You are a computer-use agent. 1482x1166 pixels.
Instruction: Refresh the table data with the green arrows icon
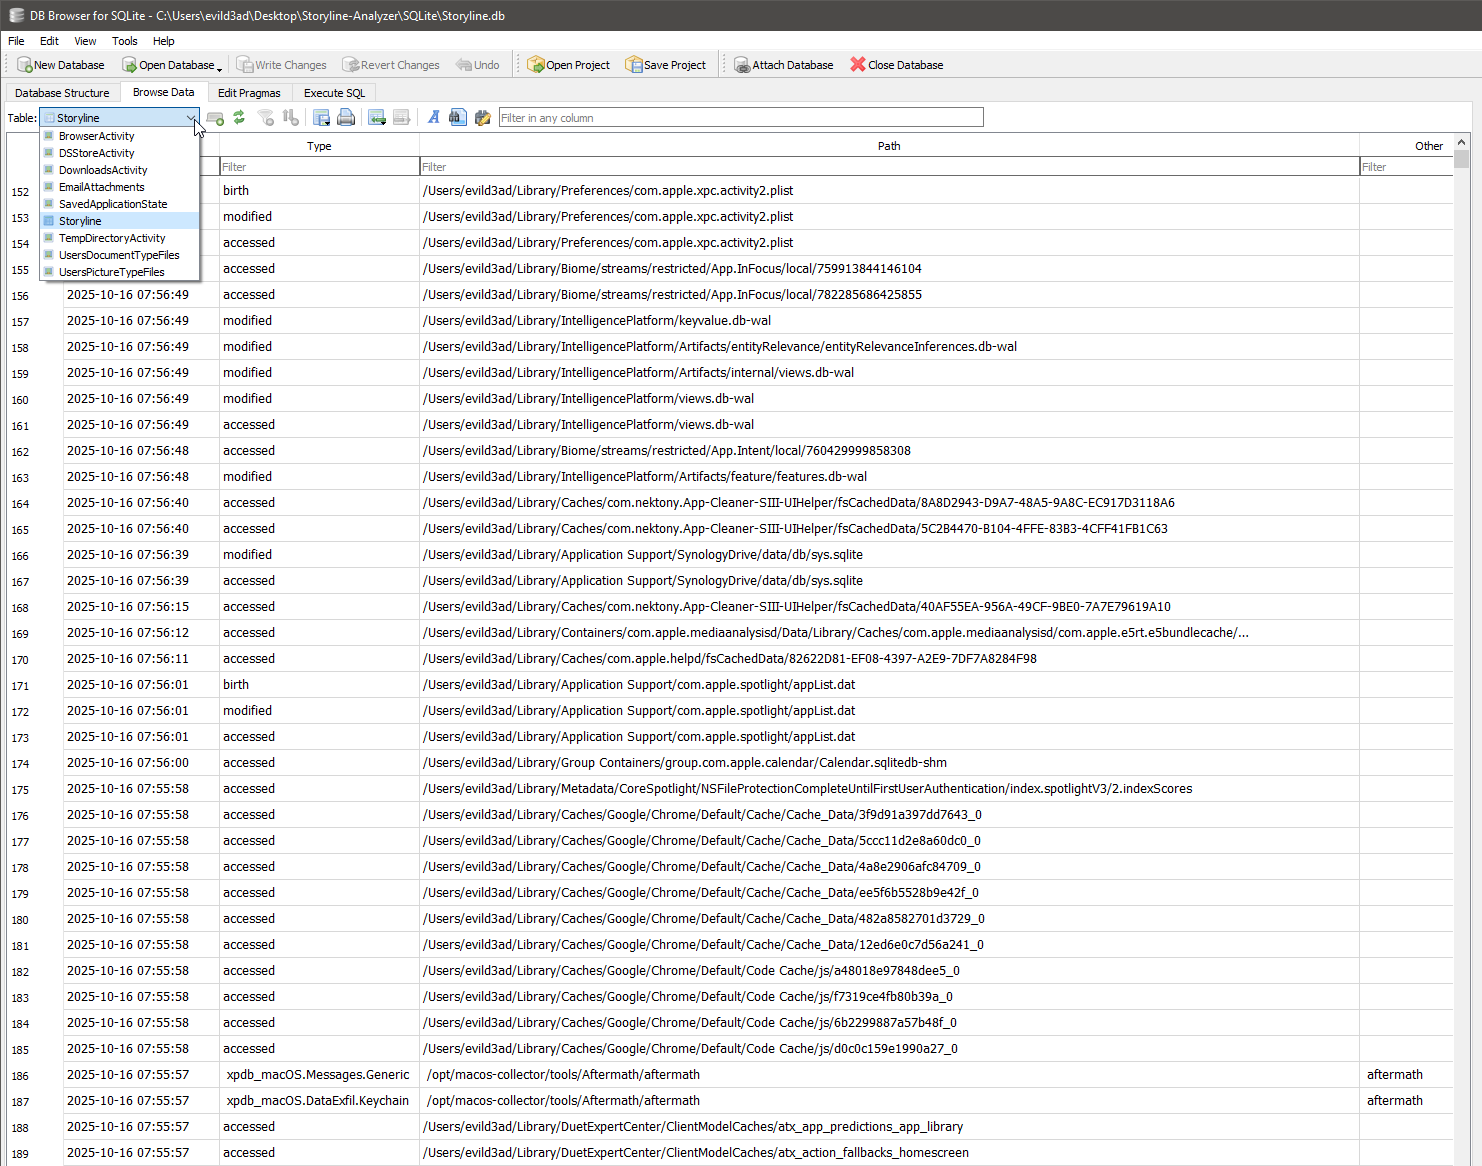pos(239,117)
